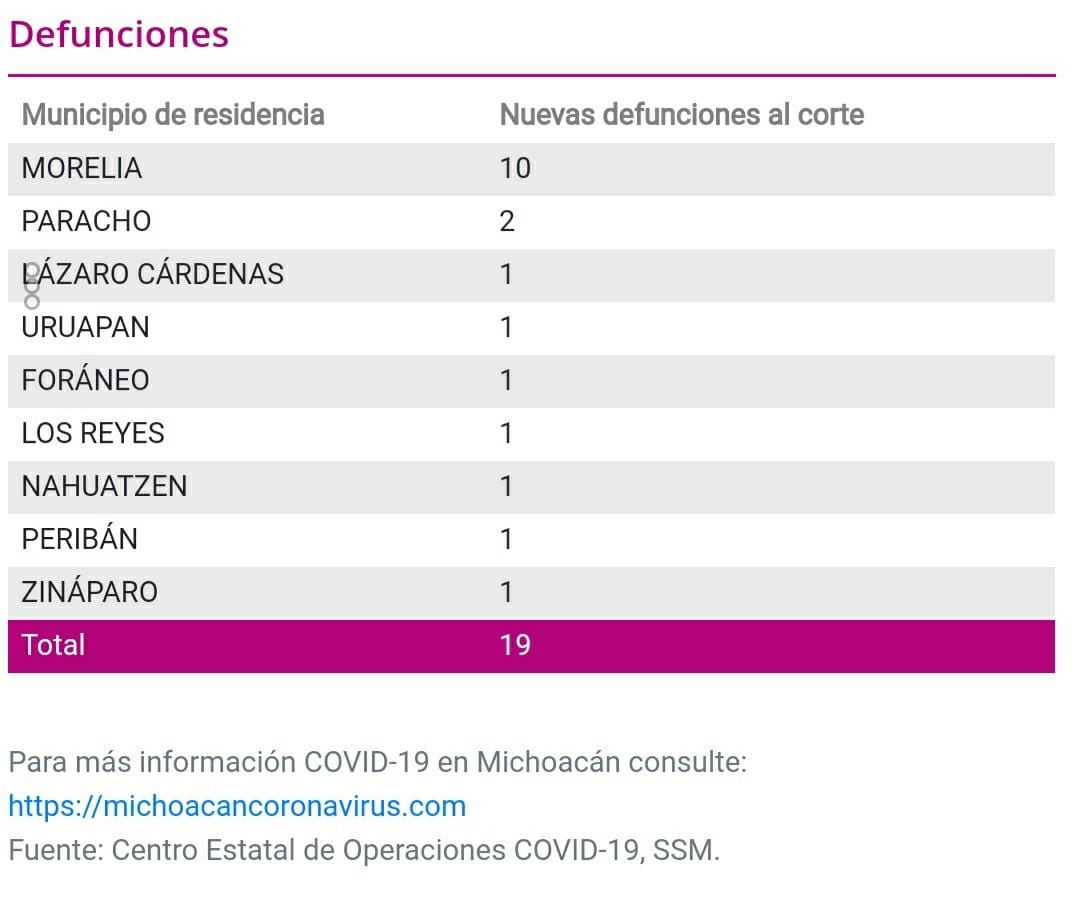
Task: Select the Municipio de residencia column header
Action: pos(173,114)
